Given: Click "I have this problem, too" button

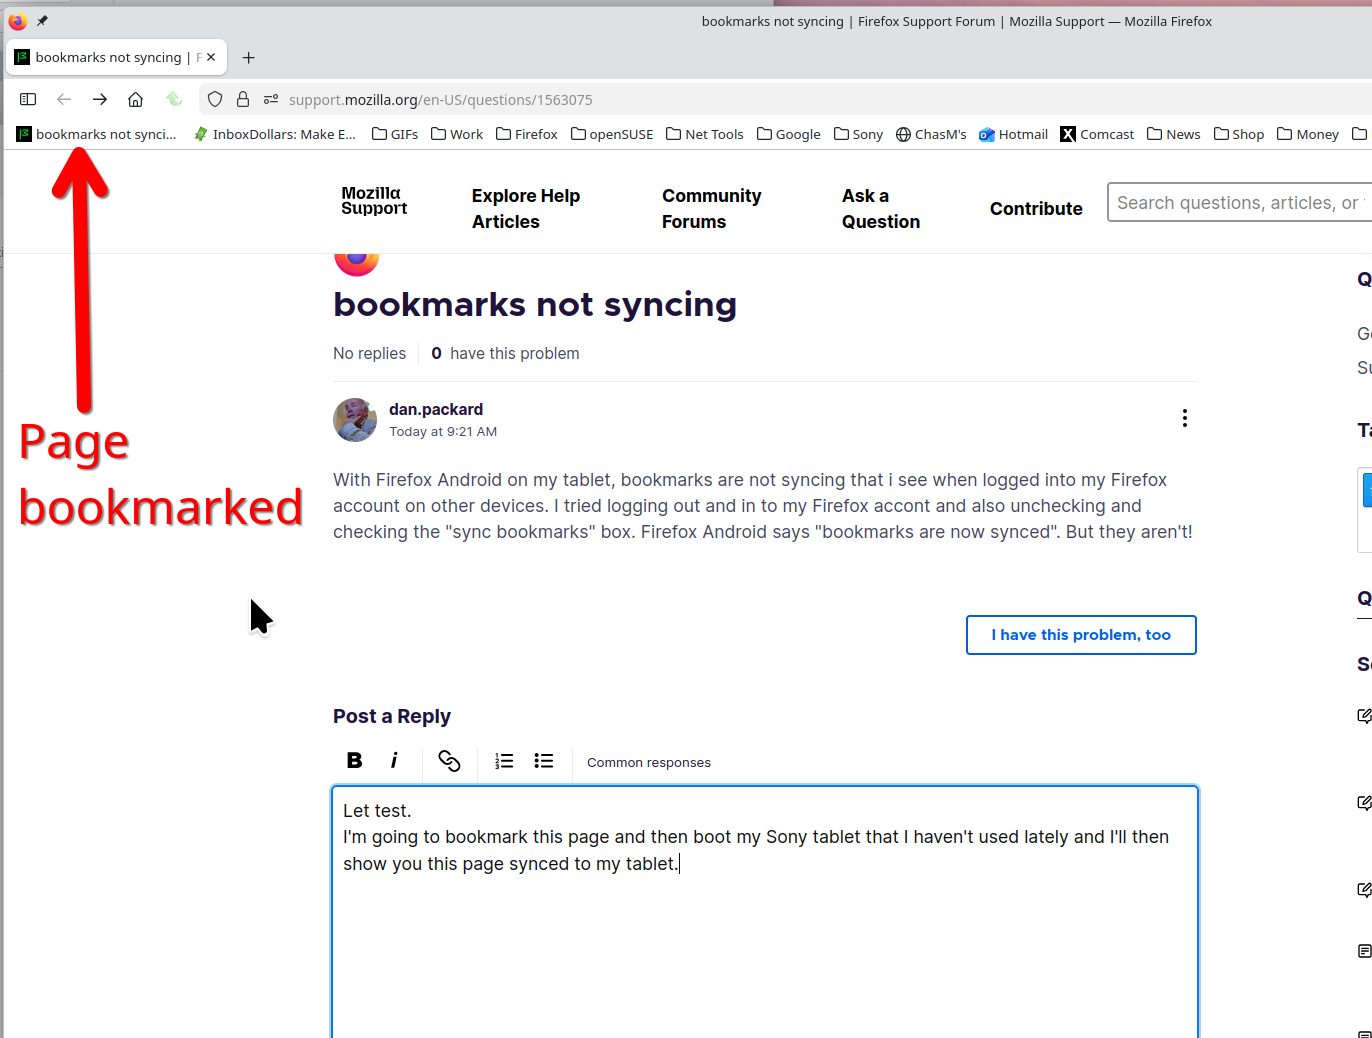Looking at the screenshot, I should pyautogui.click(x=1081, y=635).
